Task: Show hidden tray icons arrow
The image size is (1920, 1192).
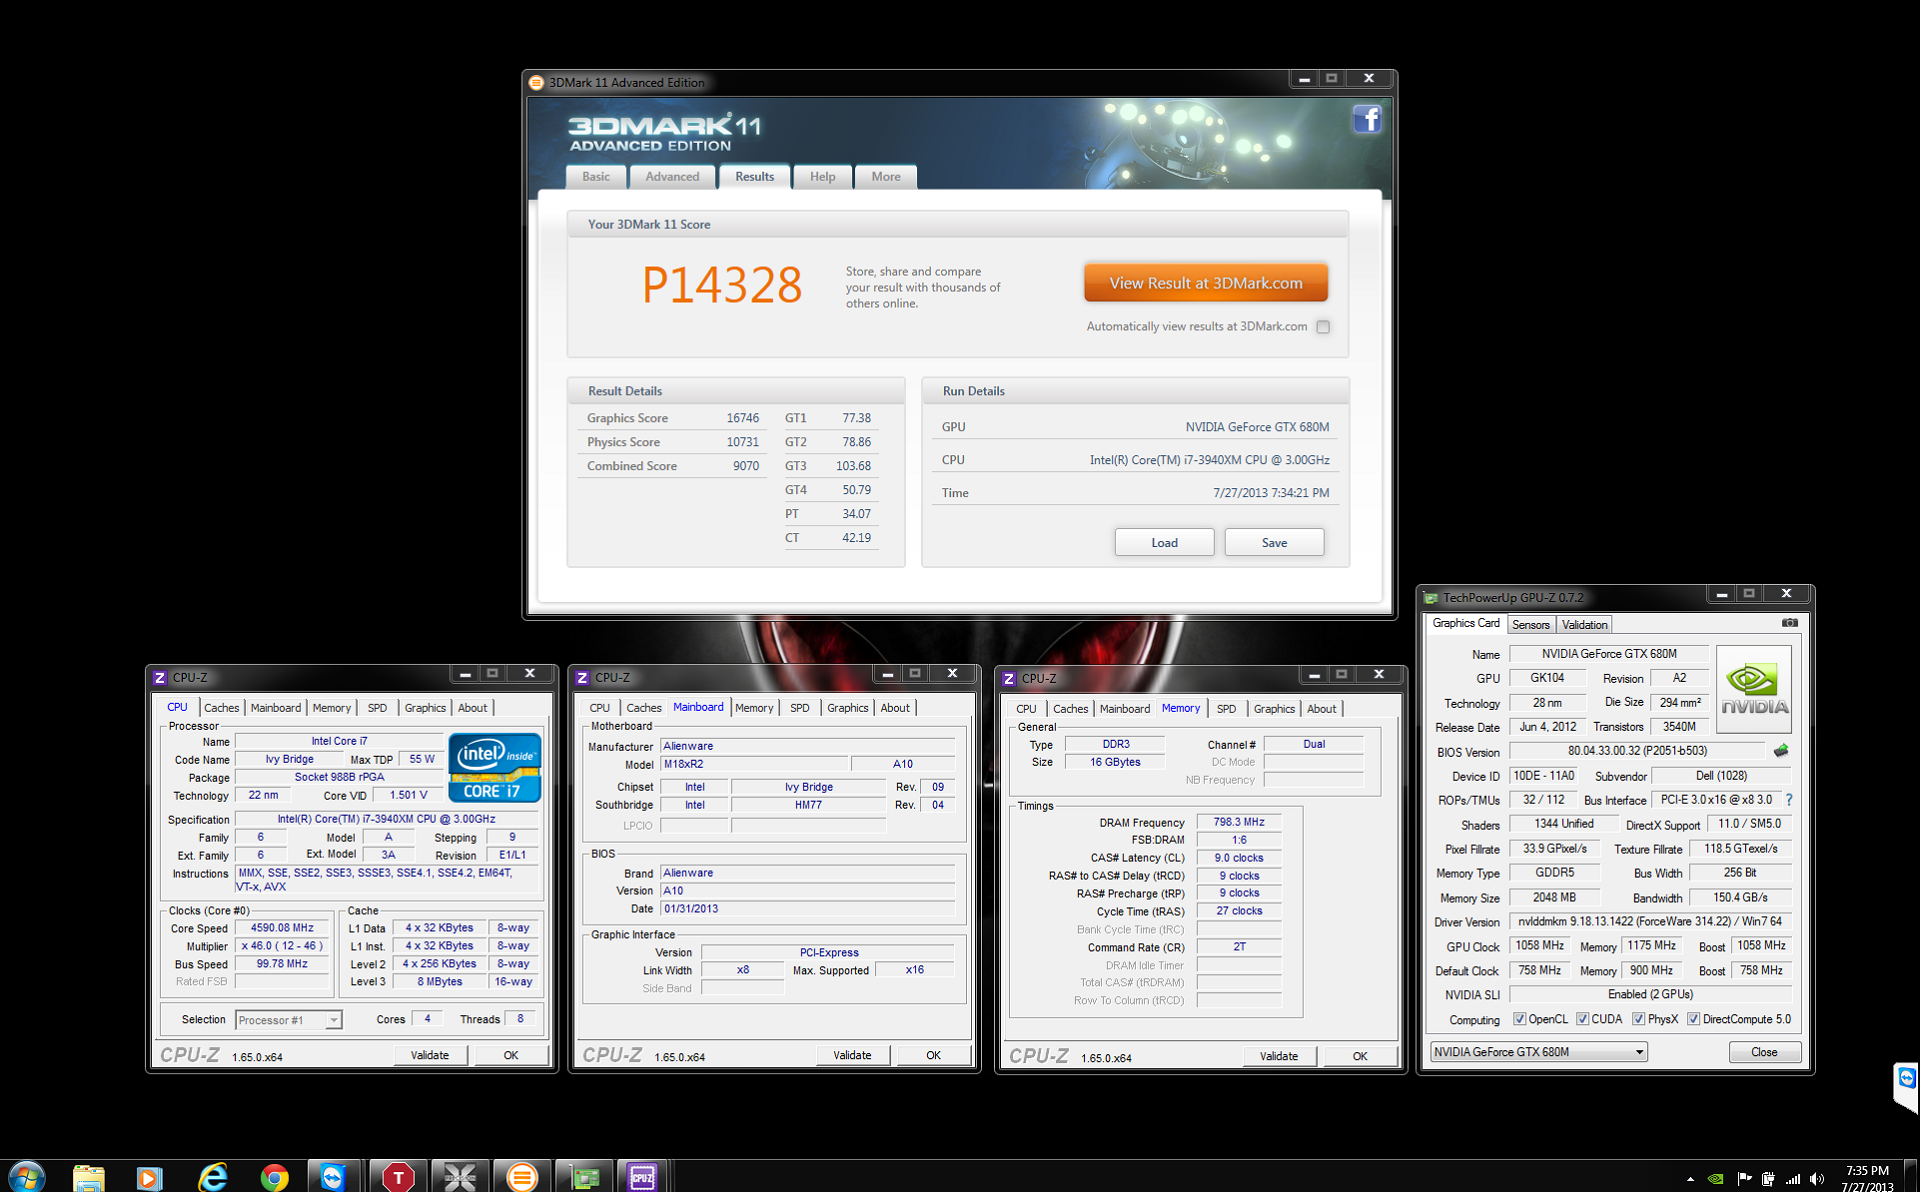Action: pos(1690,1179)
